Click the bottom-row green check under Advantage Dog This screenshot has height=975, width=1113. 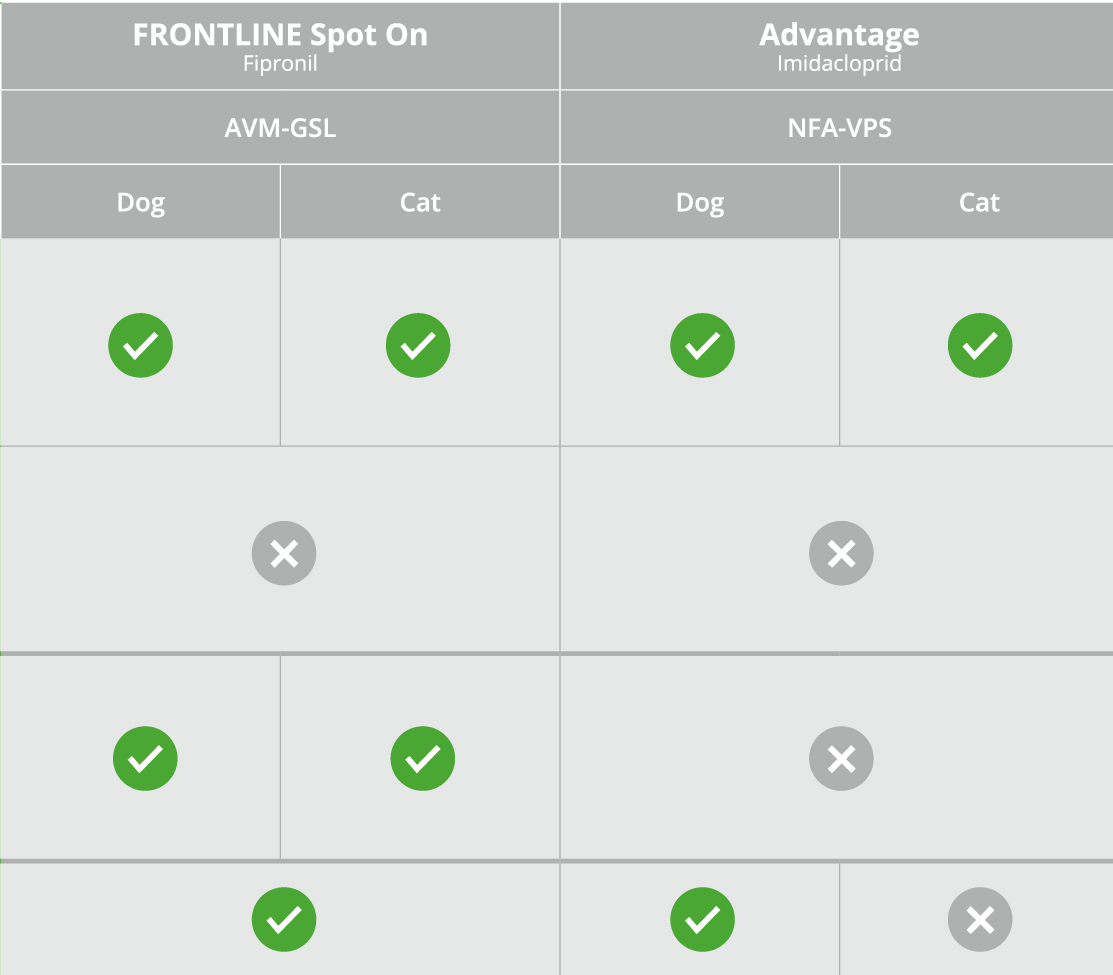[x=702, y=920]
